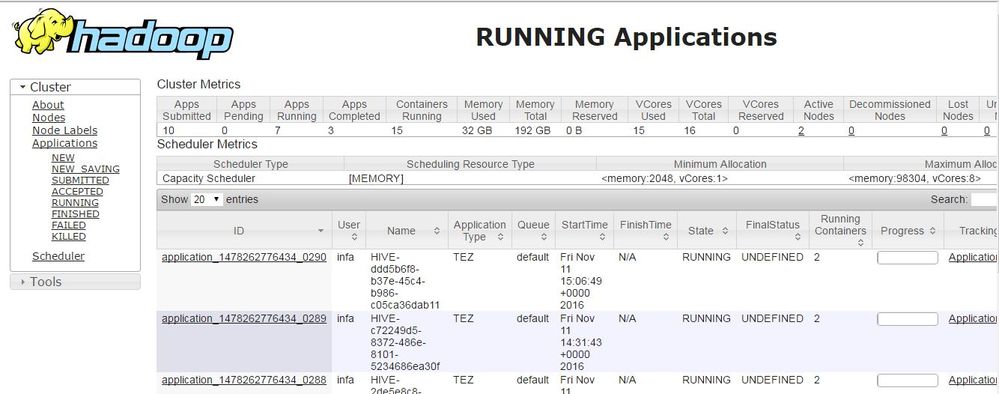The height and width of the screenshot is (394, 999).
Task: Open Decommissioned Nodes count link
Action: (x=851, y=131)
